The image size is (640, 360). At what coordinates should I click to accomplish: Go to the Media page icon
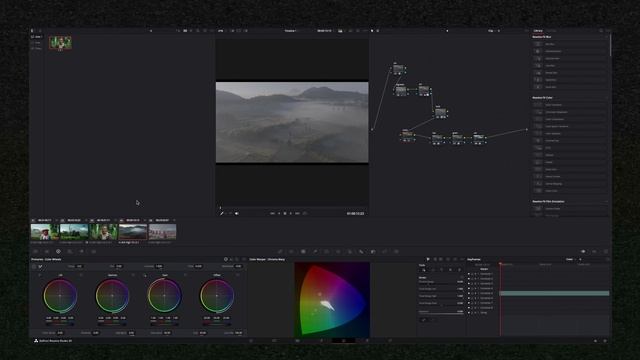[251, 340]
